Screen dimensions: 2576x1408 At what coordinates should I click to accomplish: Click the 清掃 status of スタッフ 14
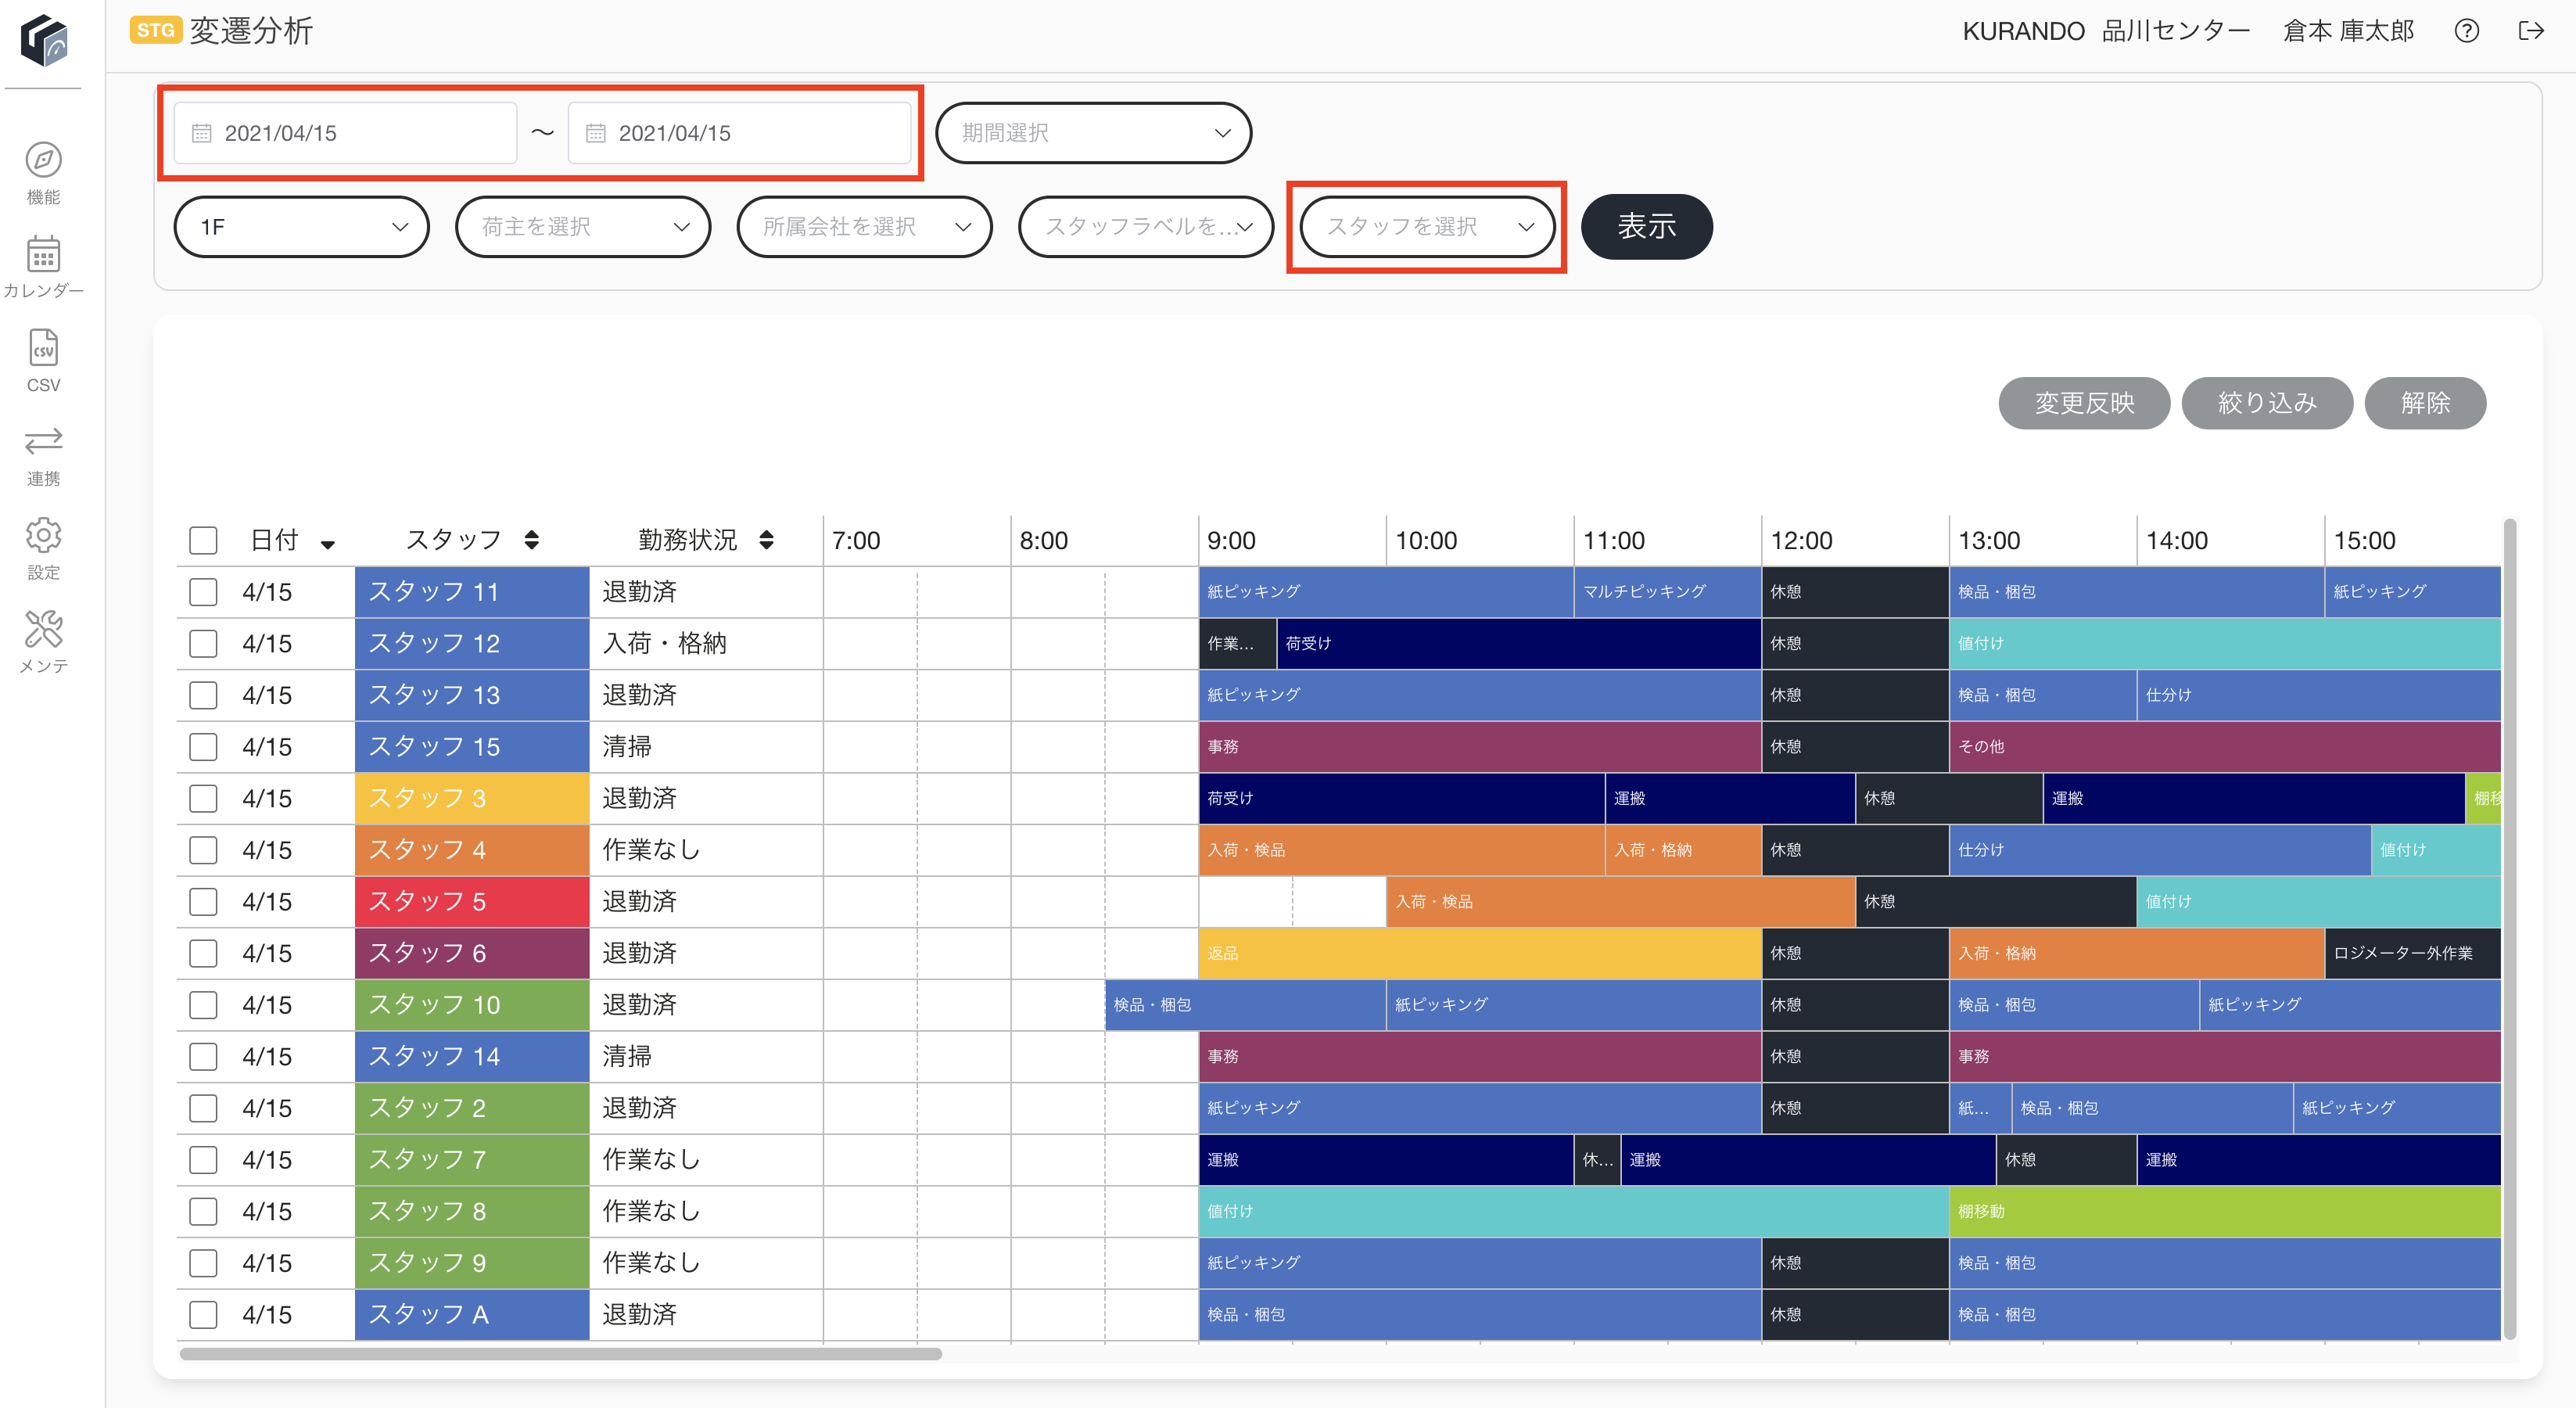pyautogui.click(x=627, y=1056)
